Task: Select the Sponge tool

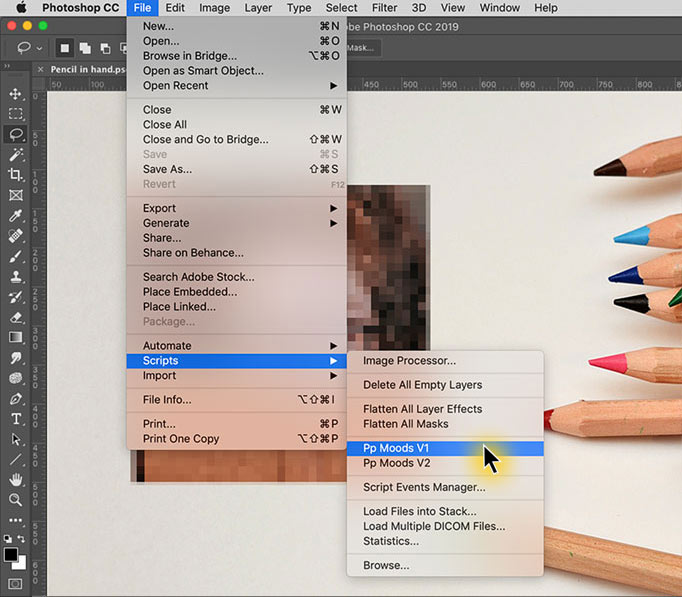Action: click(x=16, y=378)
